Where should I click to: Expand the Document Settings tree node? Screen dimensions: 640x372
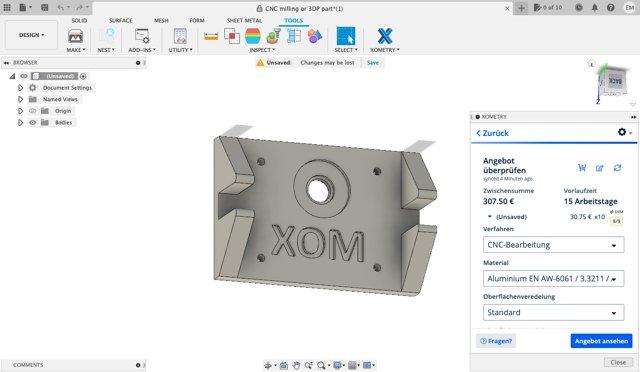click(x=20, y=88)
